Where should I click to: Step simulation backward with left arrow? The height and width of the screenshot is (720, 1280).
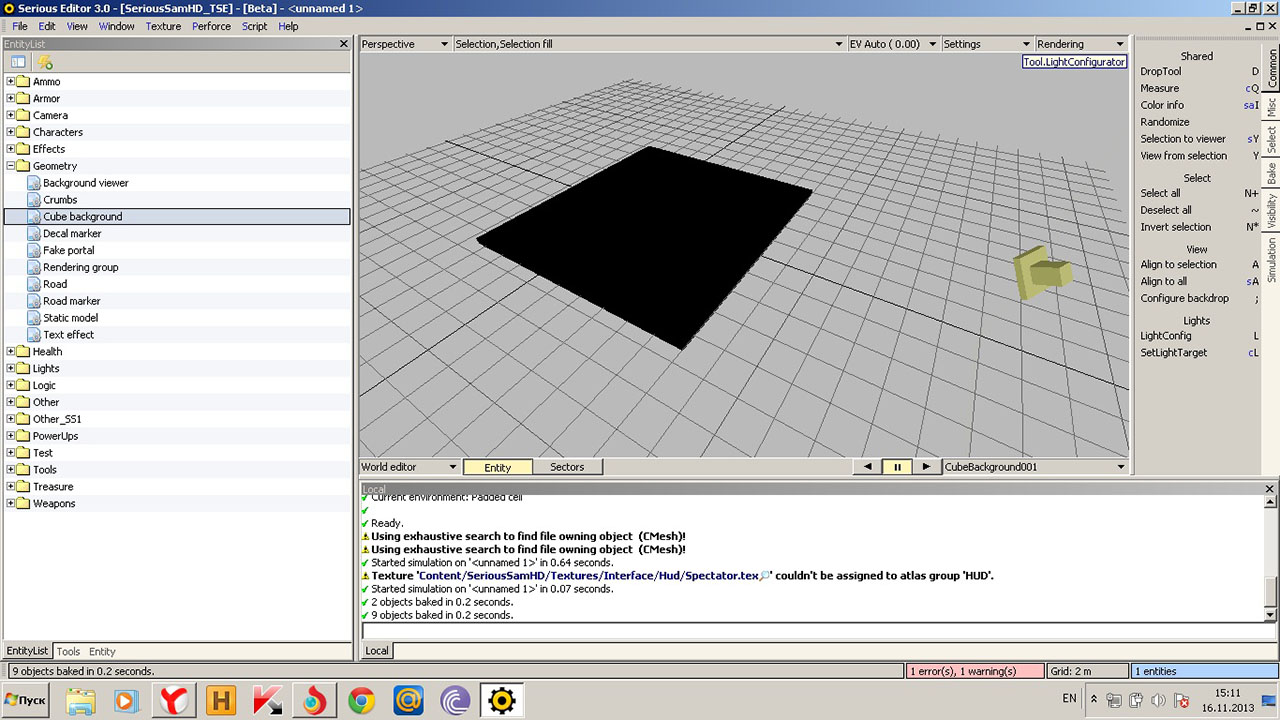[x=868, y=467]
